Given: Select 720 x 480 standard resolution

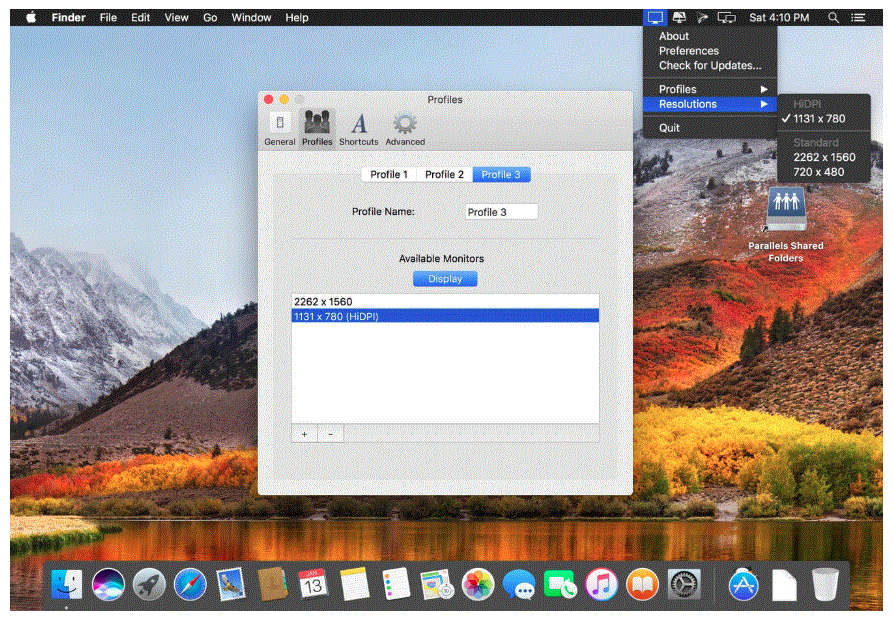Looking at the screenshot, I should pyautogui.click(x=824, y=172).
